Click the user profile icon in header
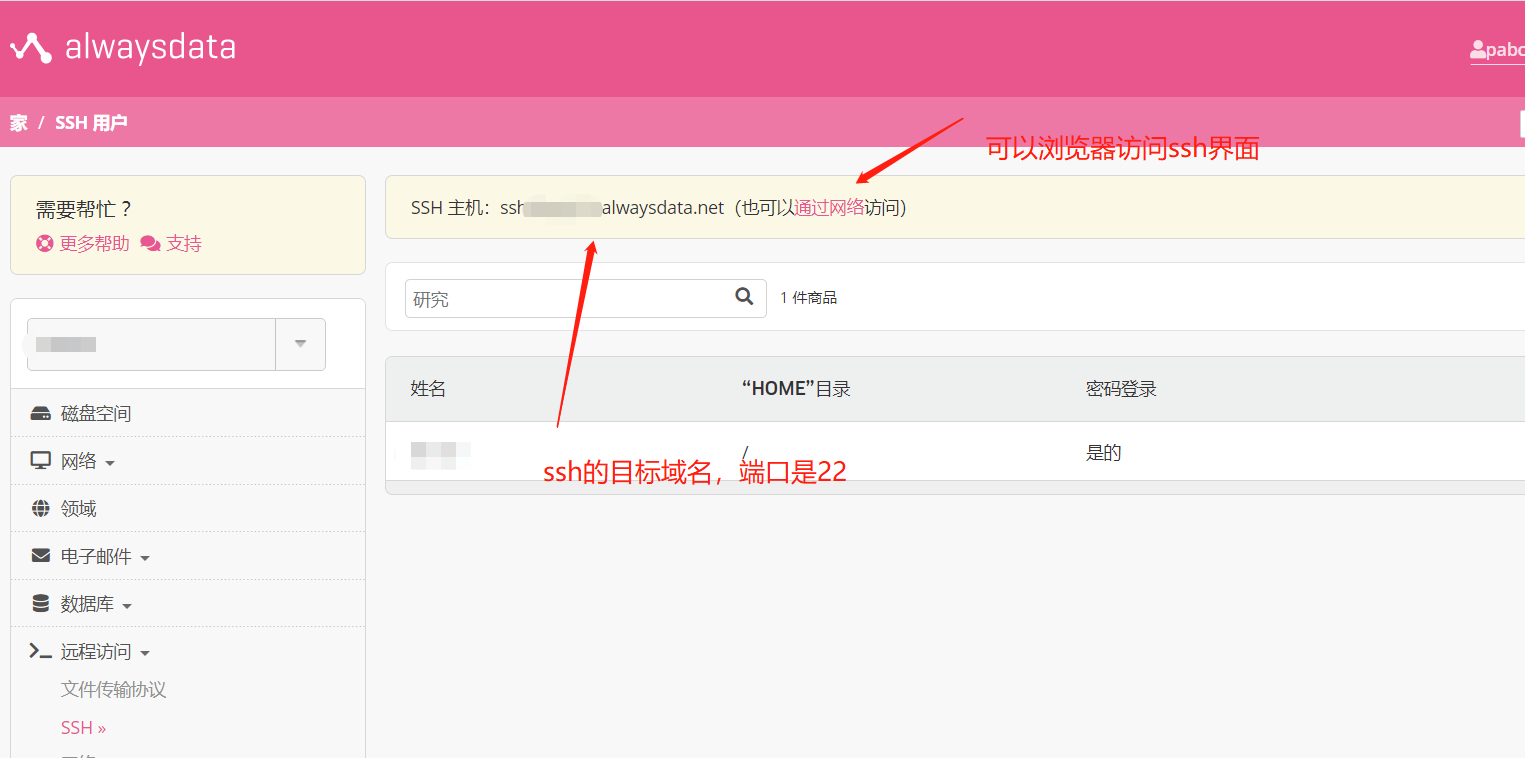This screenshot has width=1525, height=758. [1477, 50]
